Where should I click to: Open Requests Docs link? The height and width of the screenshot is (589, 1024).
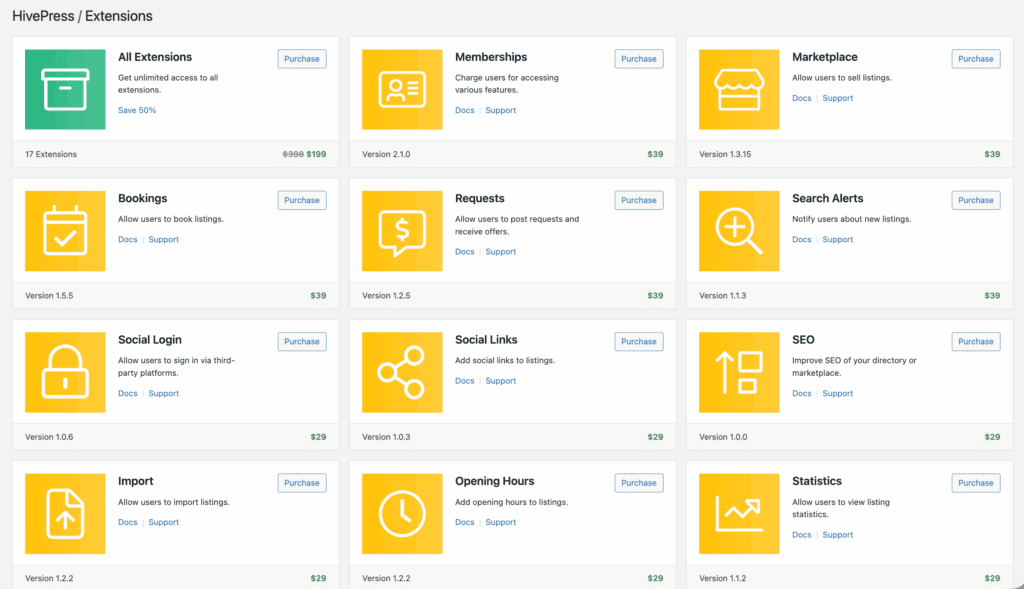465,251
